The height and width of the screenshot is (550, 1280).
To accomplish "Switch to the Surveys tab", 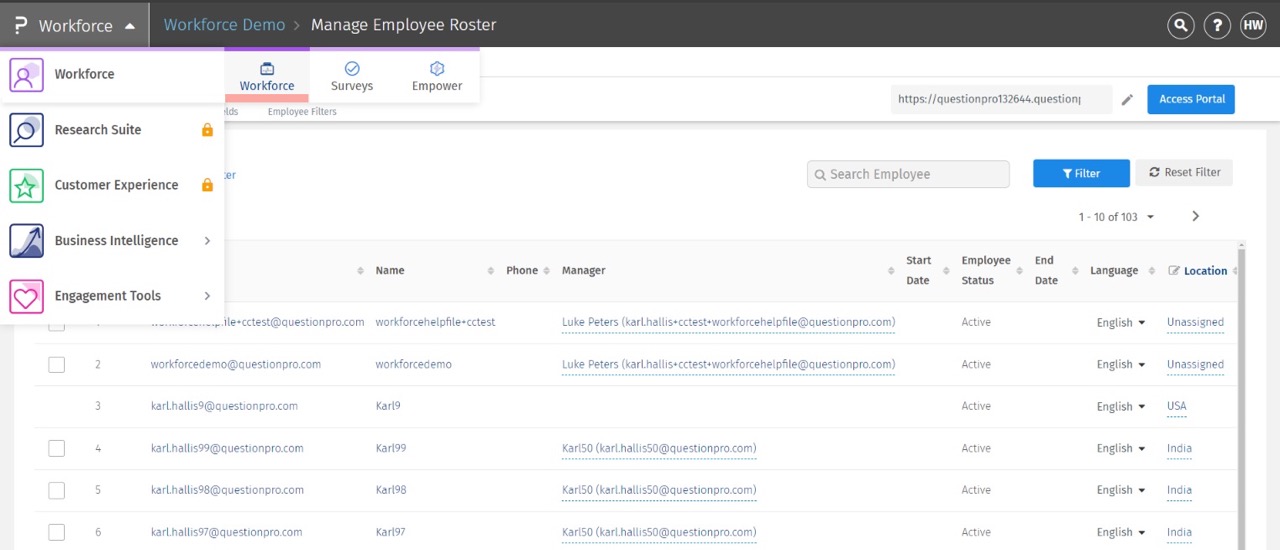I will point(352,77).
